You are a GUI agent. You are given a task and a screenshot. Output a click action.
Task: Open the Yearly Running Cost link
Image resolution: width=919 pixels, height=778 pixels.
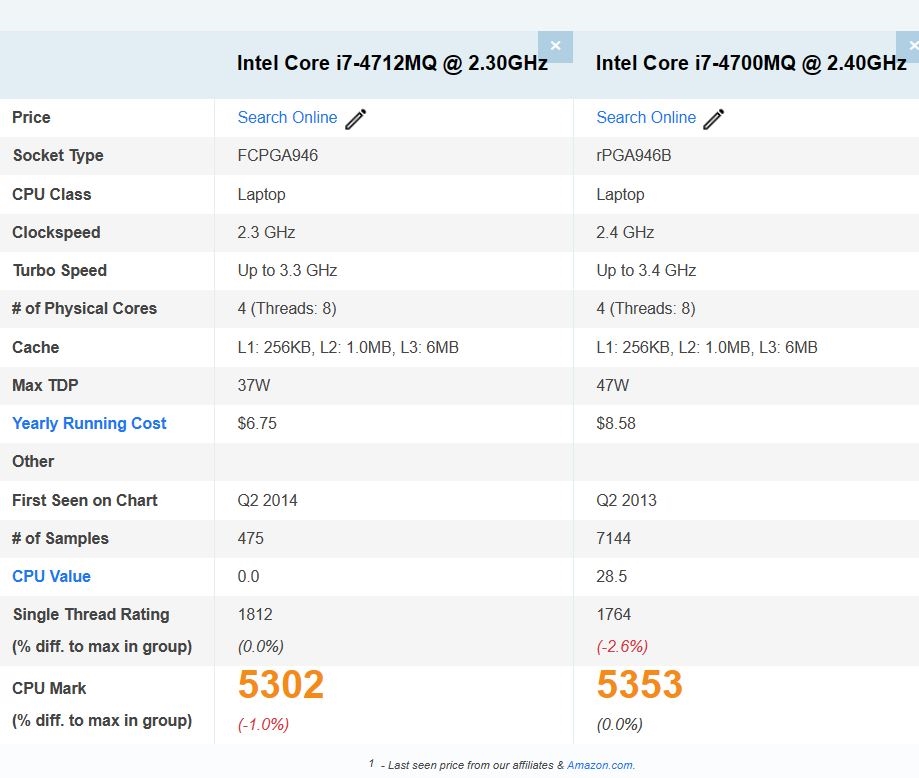(x=89, y=423)
